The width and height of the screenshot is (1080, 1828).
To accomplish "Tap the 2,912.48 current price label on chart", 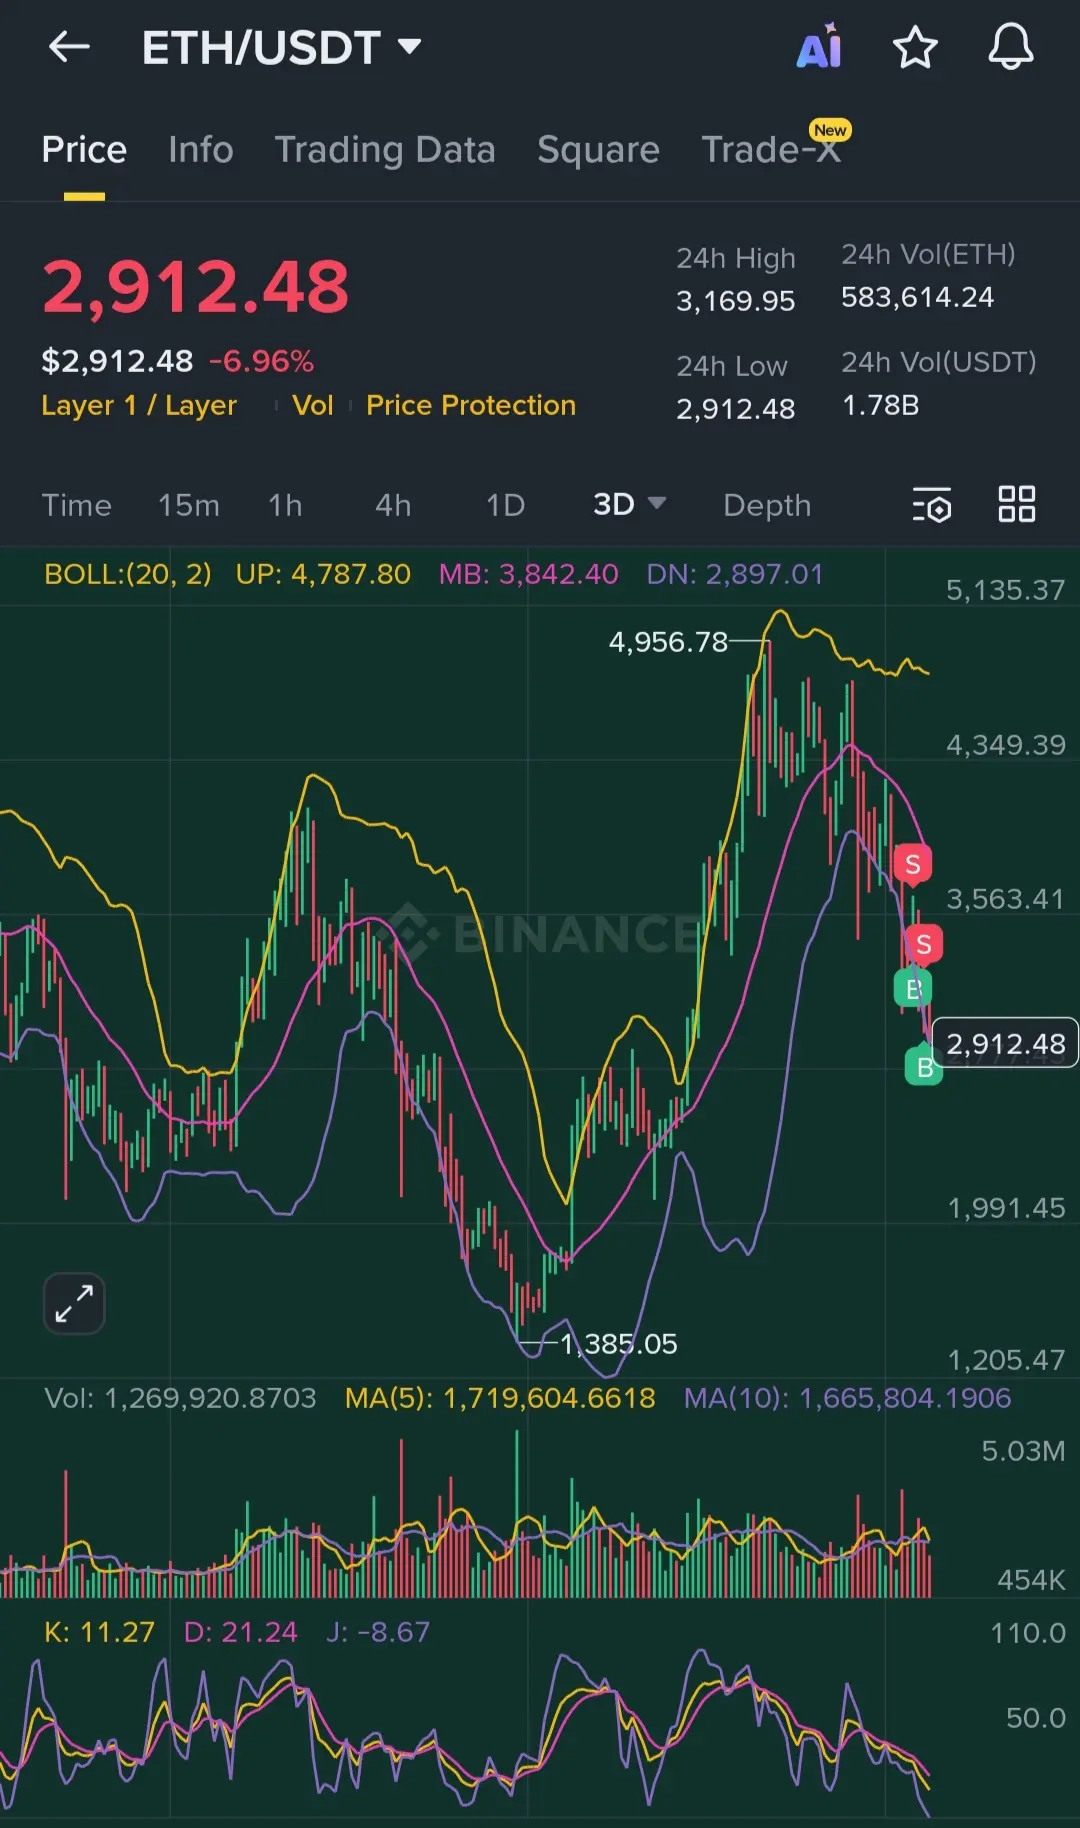I will 1005,1043.
